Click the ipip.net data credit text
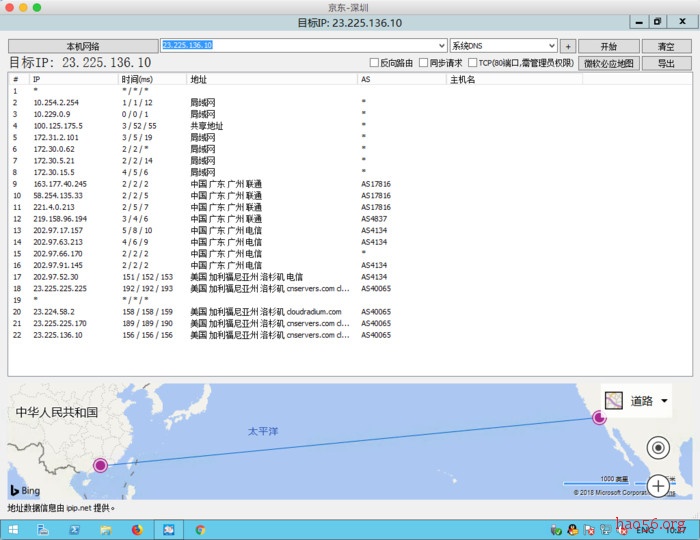Viewport: 700px width, 540px height. point(61,508)
